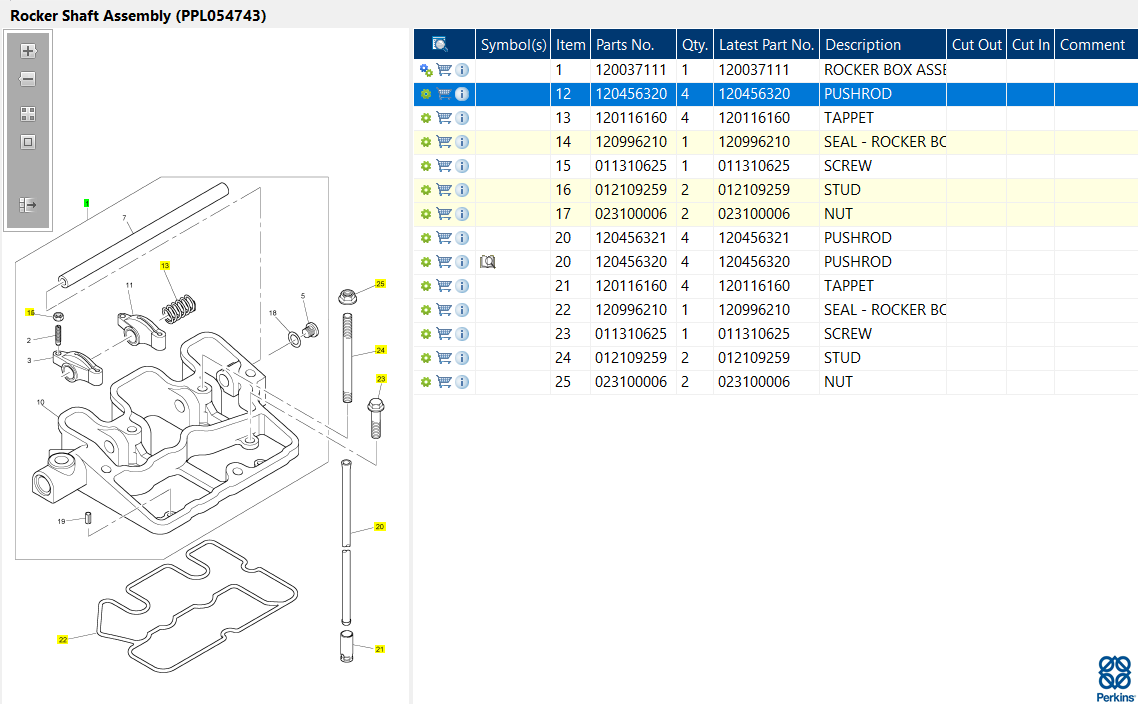The width and height of the screenshot is (1138, 704).
Task: Click the four-squares grid view icon
Action: click(x=28, y=114)
